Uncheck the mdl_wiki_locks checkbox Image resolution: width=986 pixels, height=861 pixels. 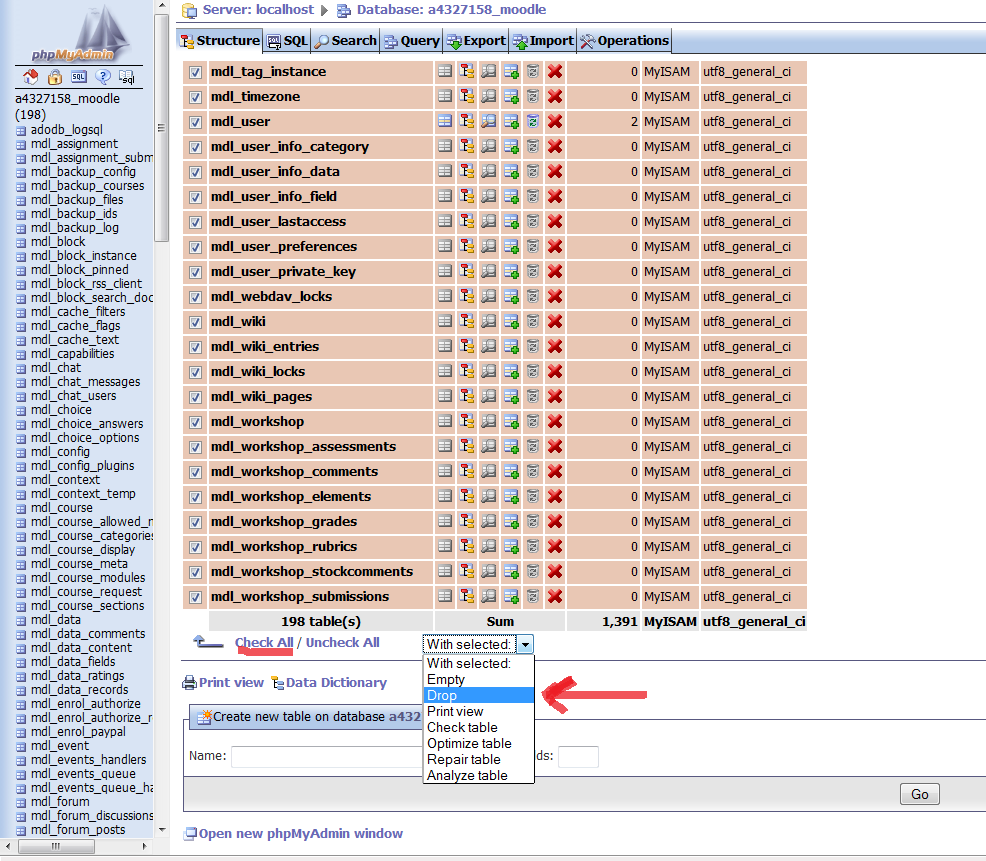click(x=196, y=372)
